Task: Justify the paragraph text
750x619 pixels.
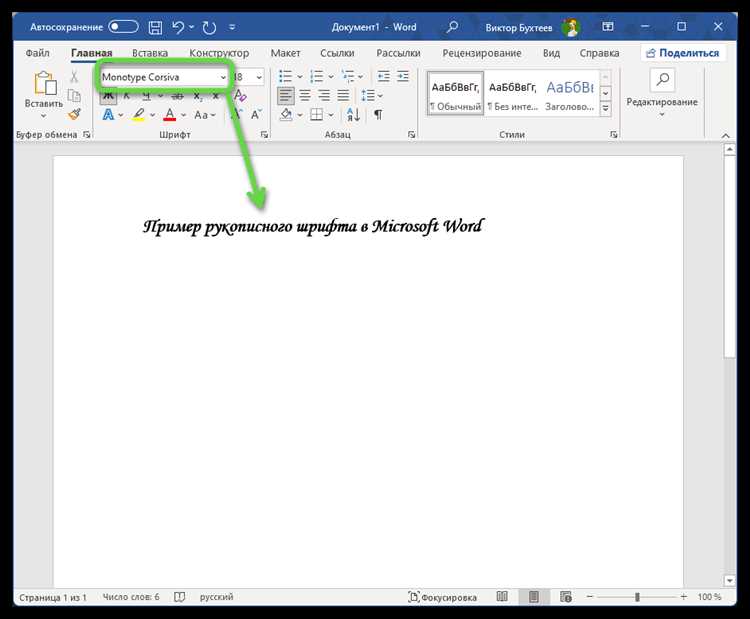Action: [343, 96]
